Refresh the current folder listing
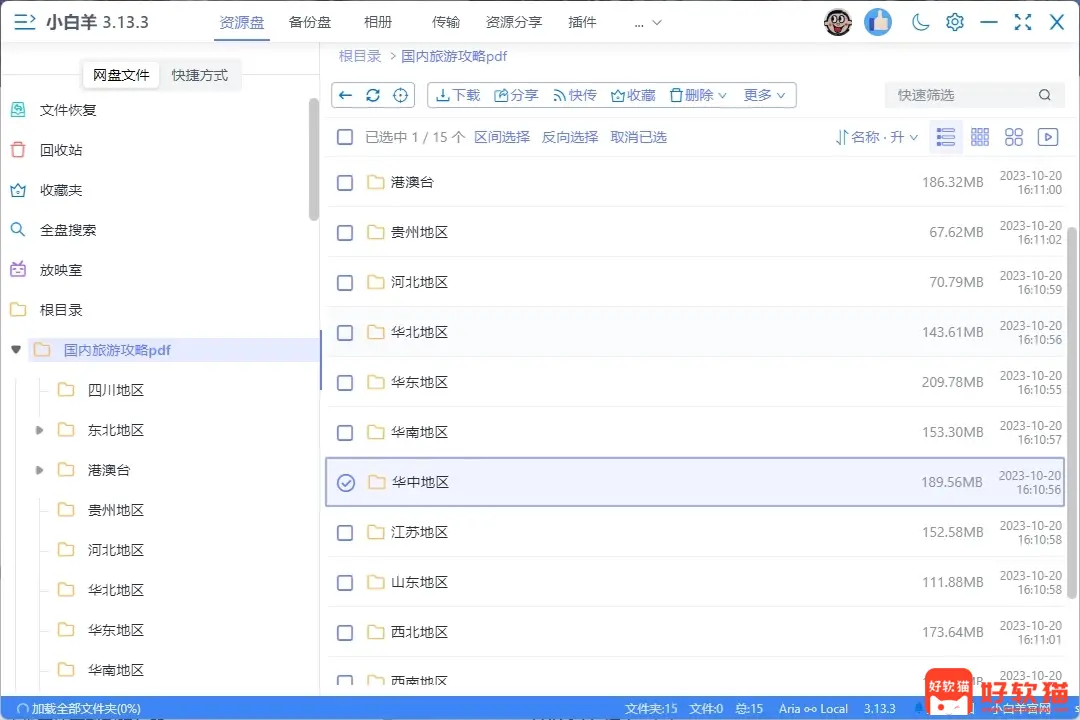1080x720 pixels. (373, 95)
